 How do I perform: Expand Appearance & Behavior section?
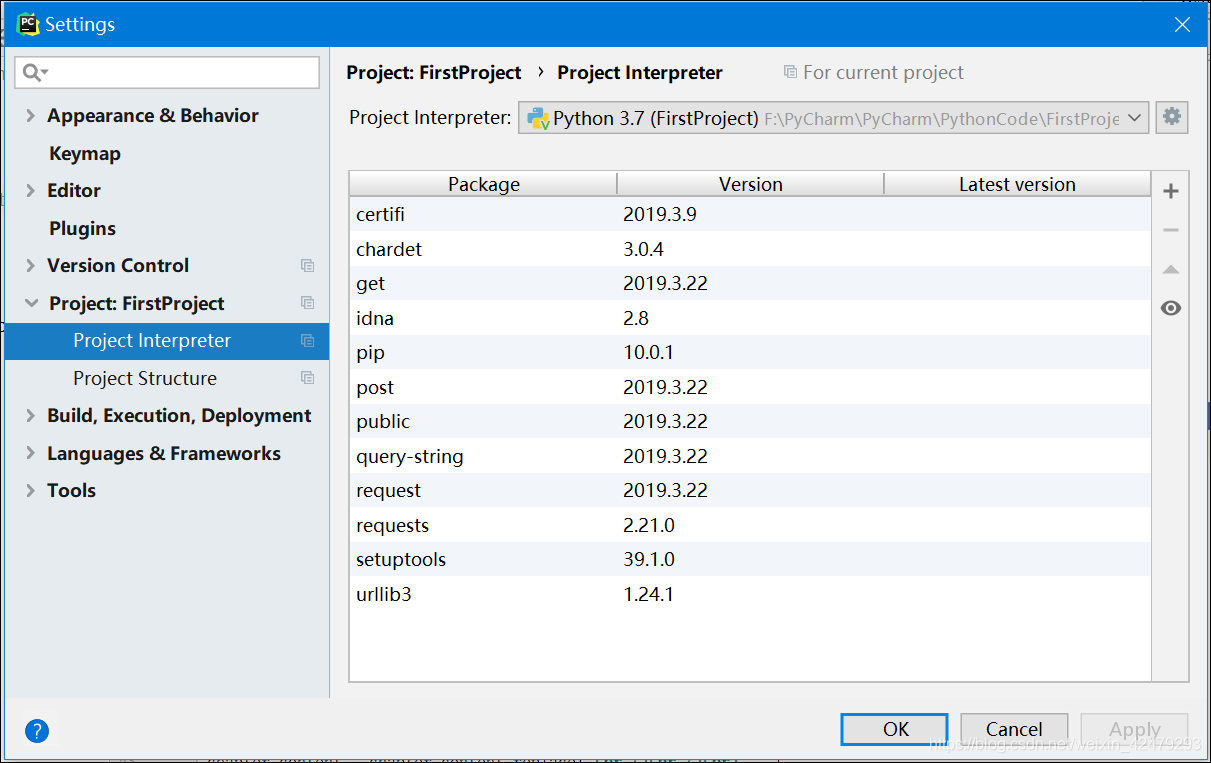[x=30, y=116]
